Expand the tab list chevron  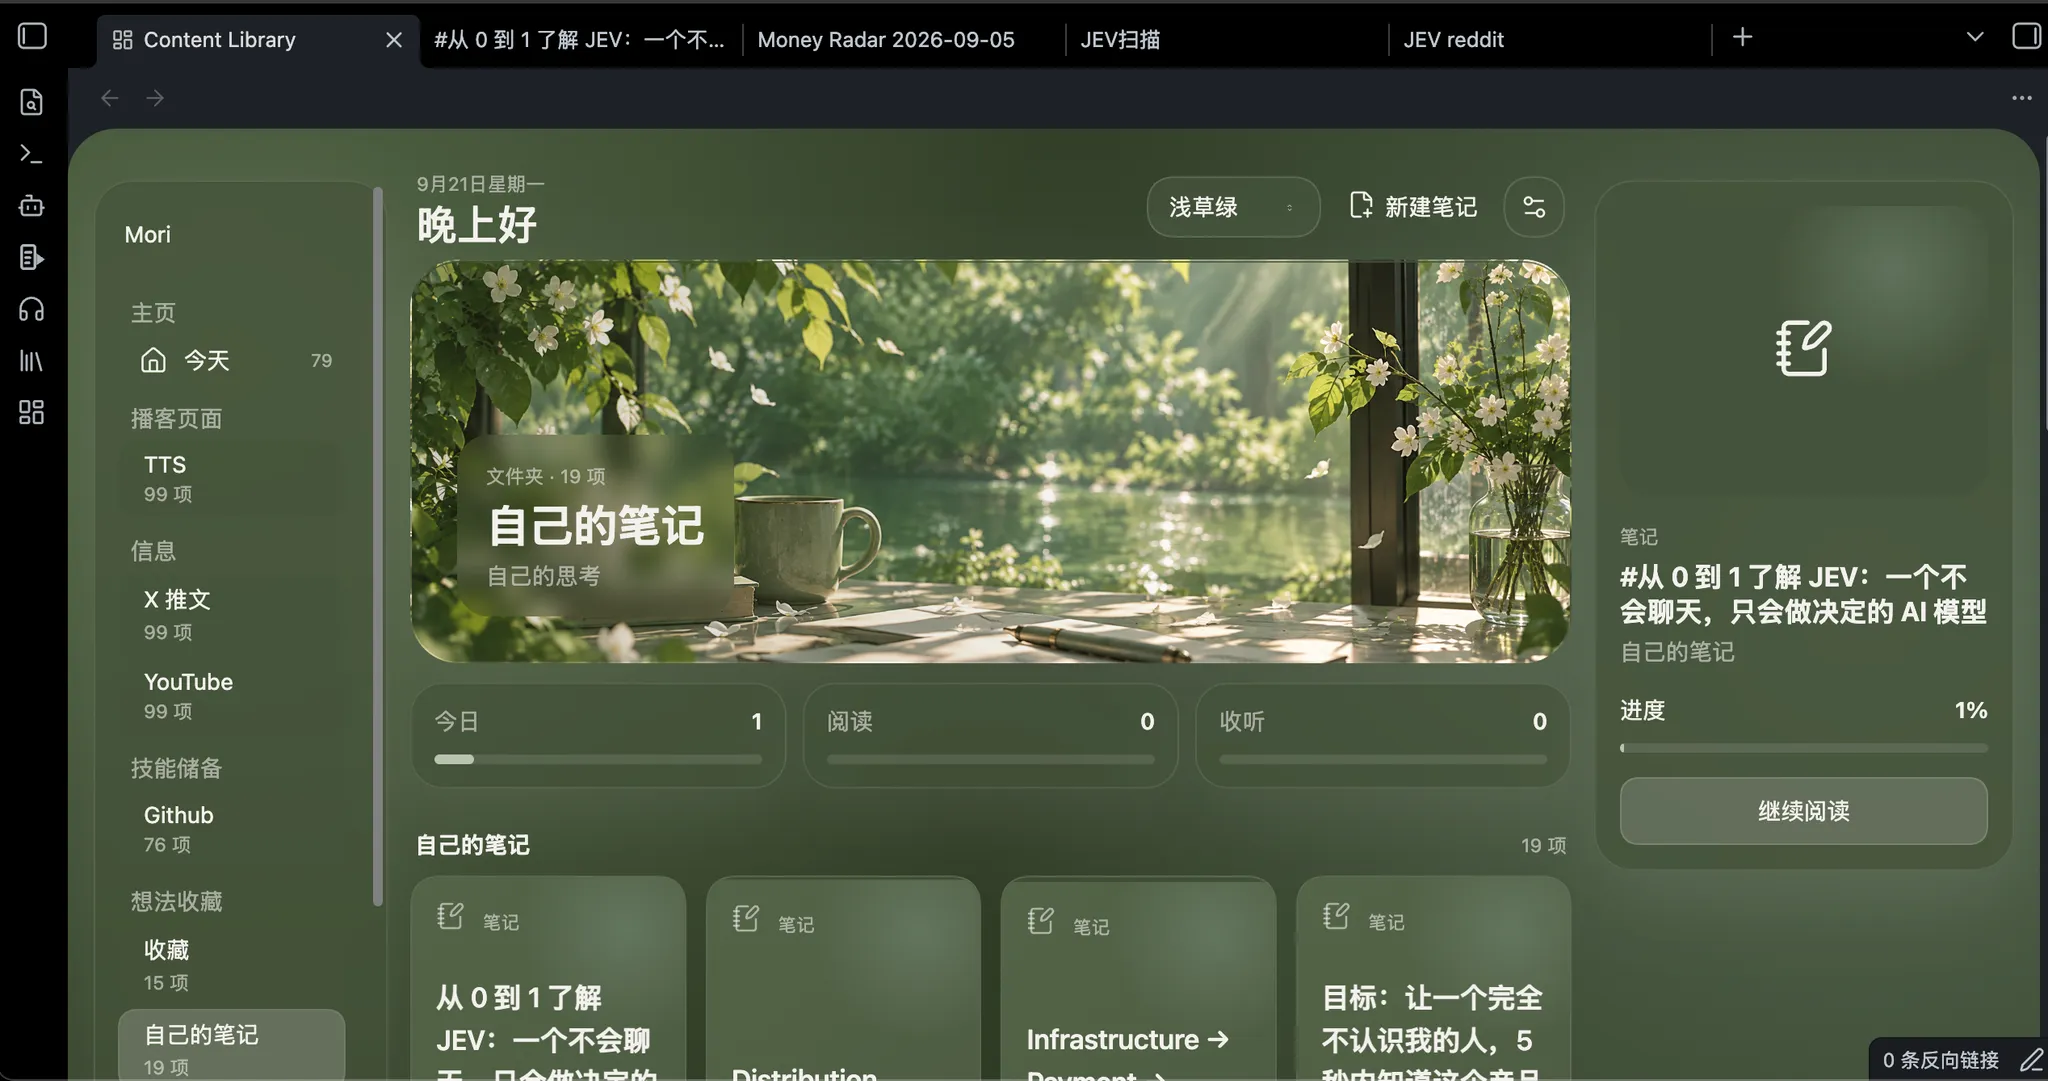[x=1975, y=37]
